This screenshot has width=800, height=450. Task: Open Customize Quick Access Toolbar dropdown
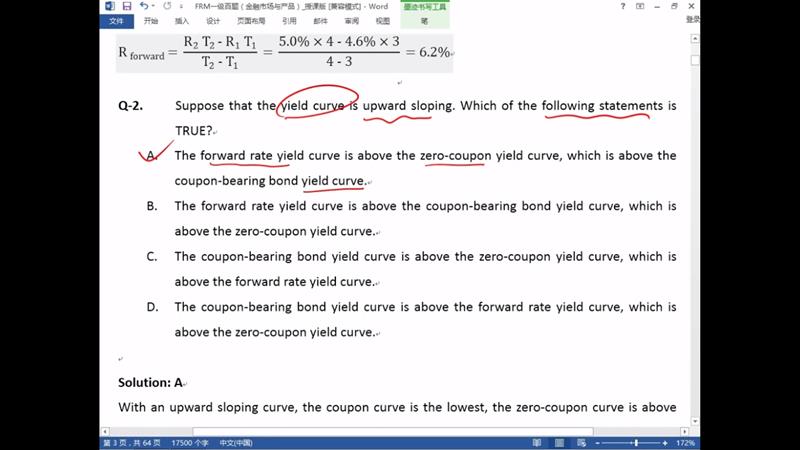(x=181, y=7)
